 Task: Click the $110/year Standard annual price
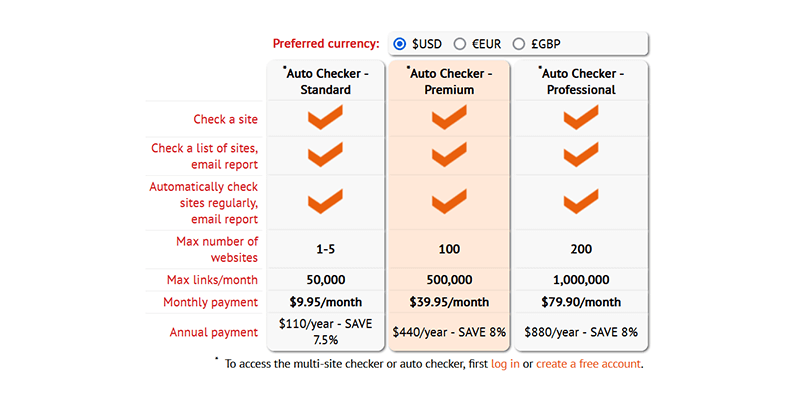tap(325, 331)
